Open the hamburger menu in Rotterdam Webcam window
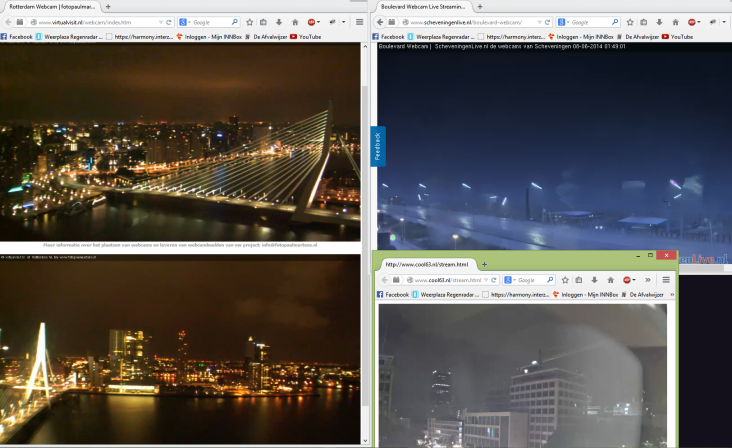 359,22
